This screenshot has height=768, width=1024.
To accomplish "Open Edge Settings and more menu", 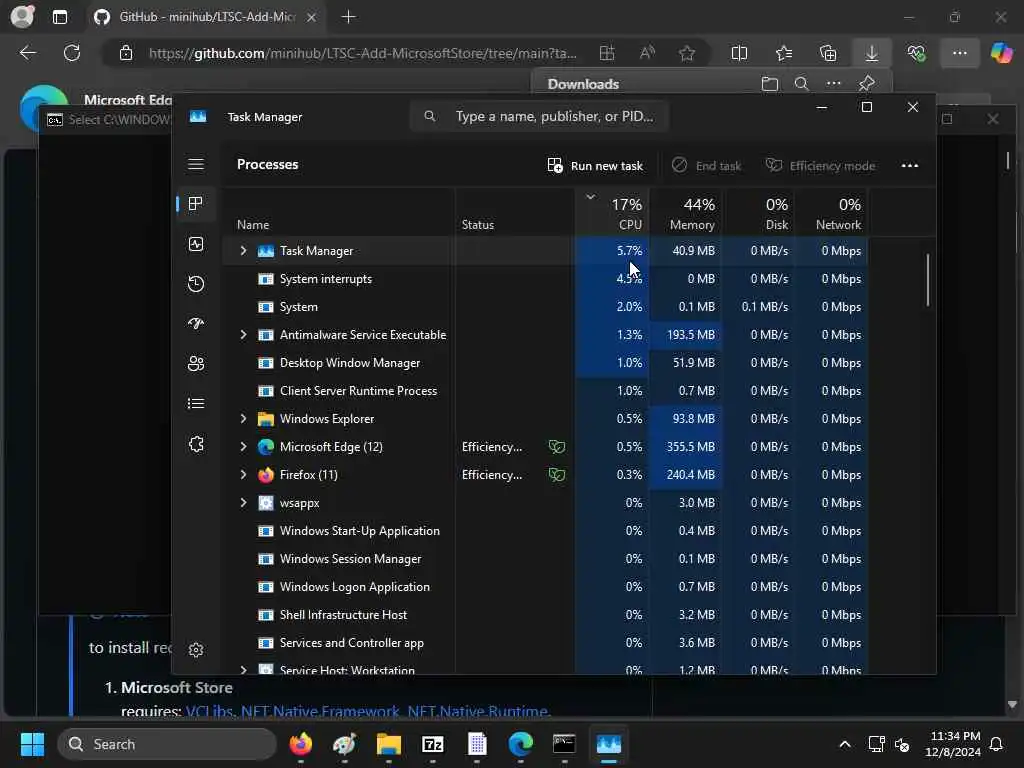I will (959, 54).
